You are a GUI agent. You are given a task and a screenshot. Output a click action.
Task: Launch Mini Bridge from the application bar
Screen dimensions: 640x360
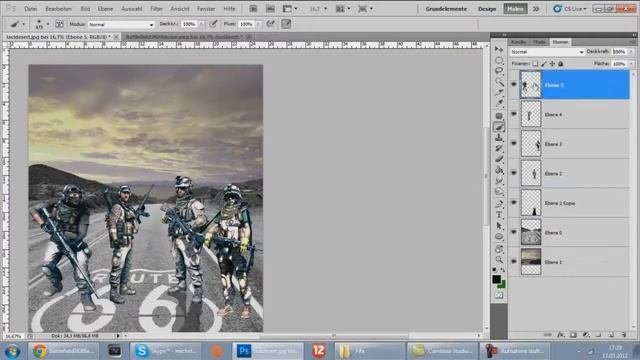(x=270, y=9)
